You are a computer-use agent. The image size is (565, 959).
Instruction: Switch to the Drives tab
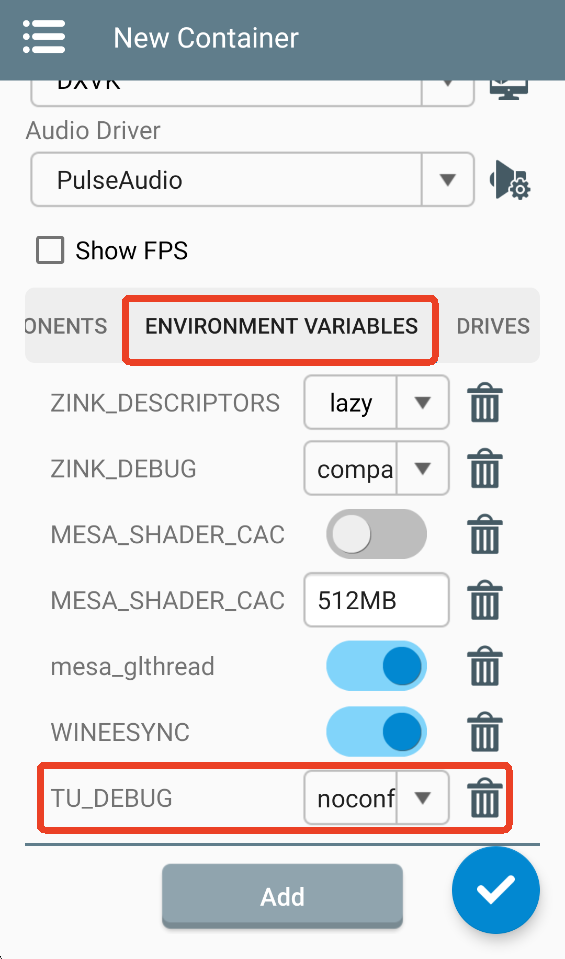point(493,326)
